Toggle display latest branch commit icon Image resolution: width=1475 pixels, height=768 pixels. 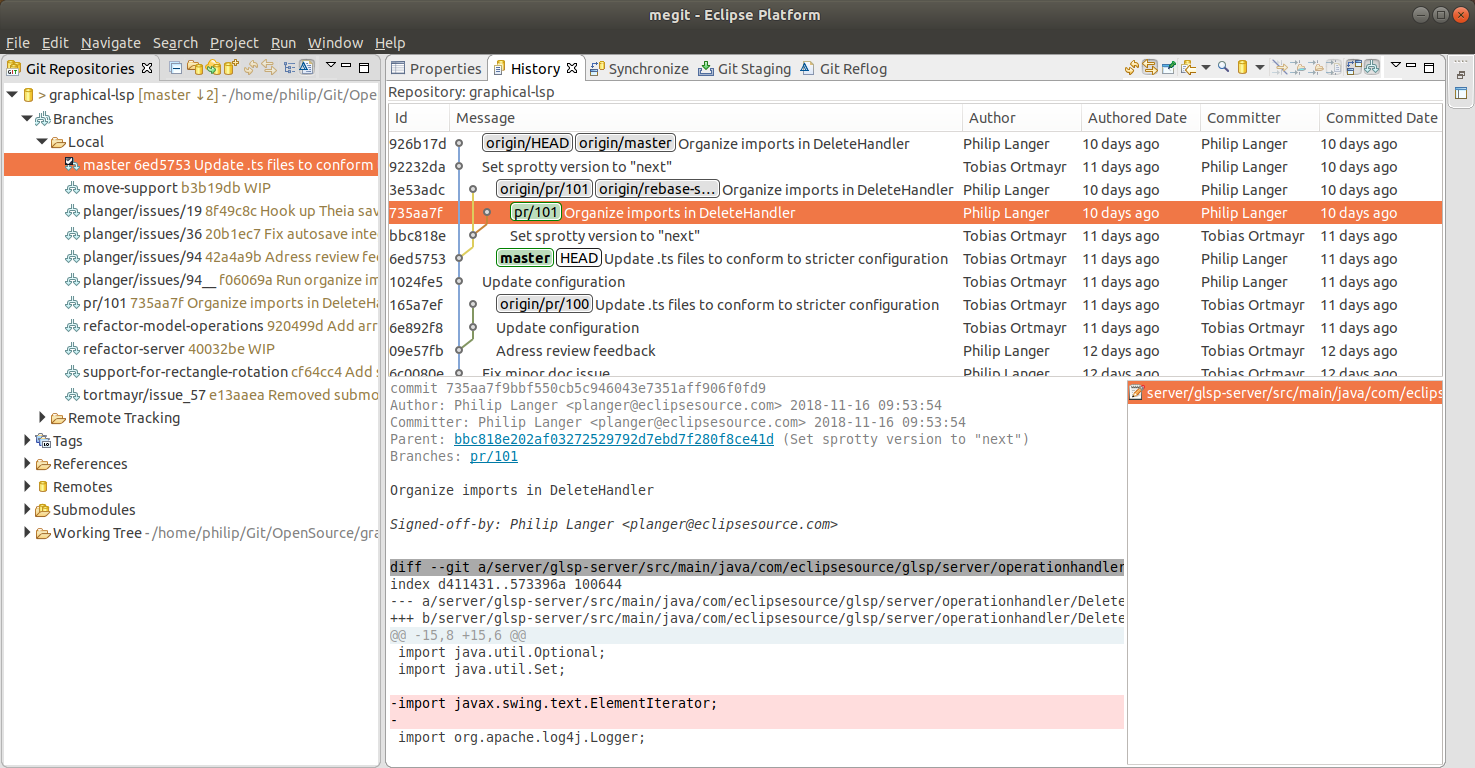click(307, 68)
